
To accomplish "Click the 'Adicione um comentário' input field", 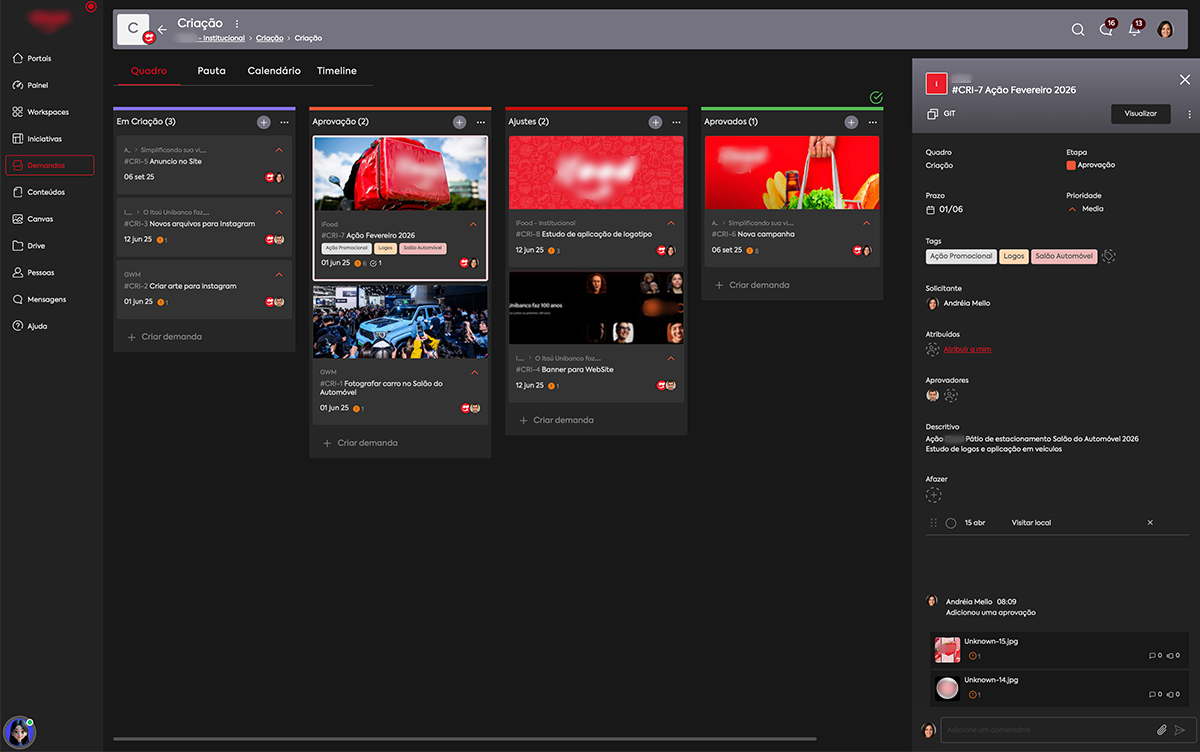I will click(1045, 731).
